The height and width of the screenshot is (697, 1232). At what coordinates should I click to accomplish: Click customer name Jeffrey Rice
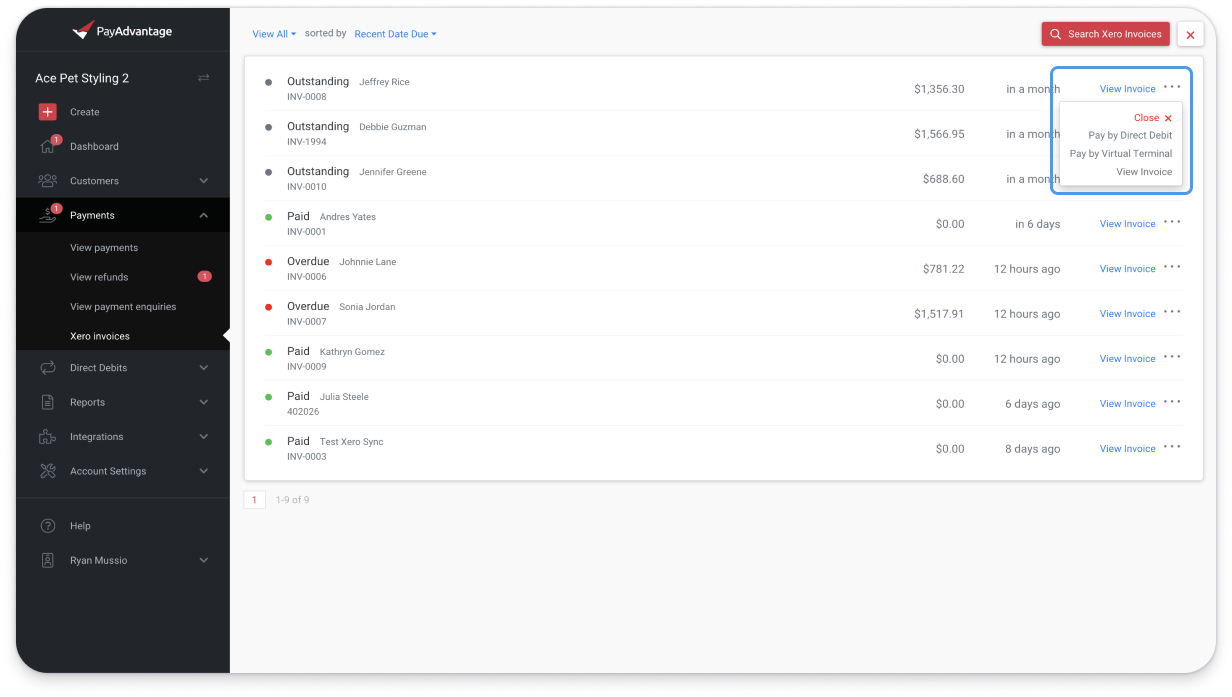tap(384, 82)
